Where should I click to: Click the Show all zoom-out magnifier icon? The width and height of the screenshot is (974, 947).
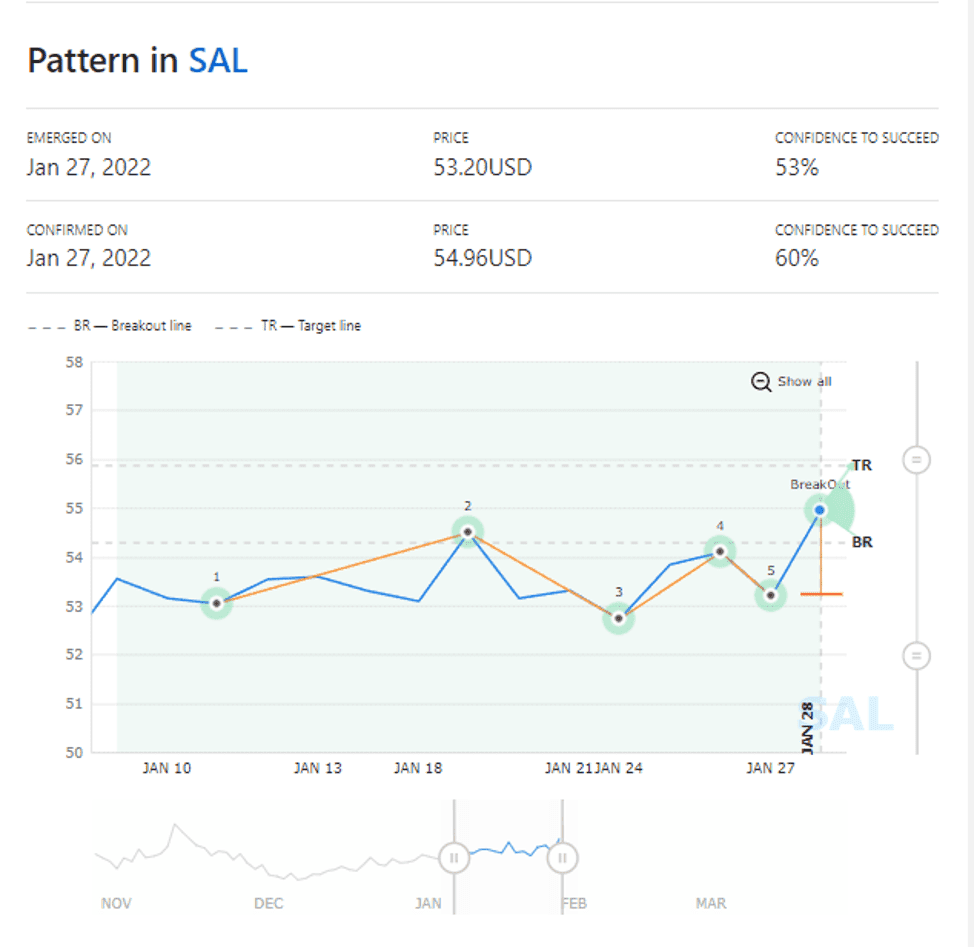tap(761, 381)
